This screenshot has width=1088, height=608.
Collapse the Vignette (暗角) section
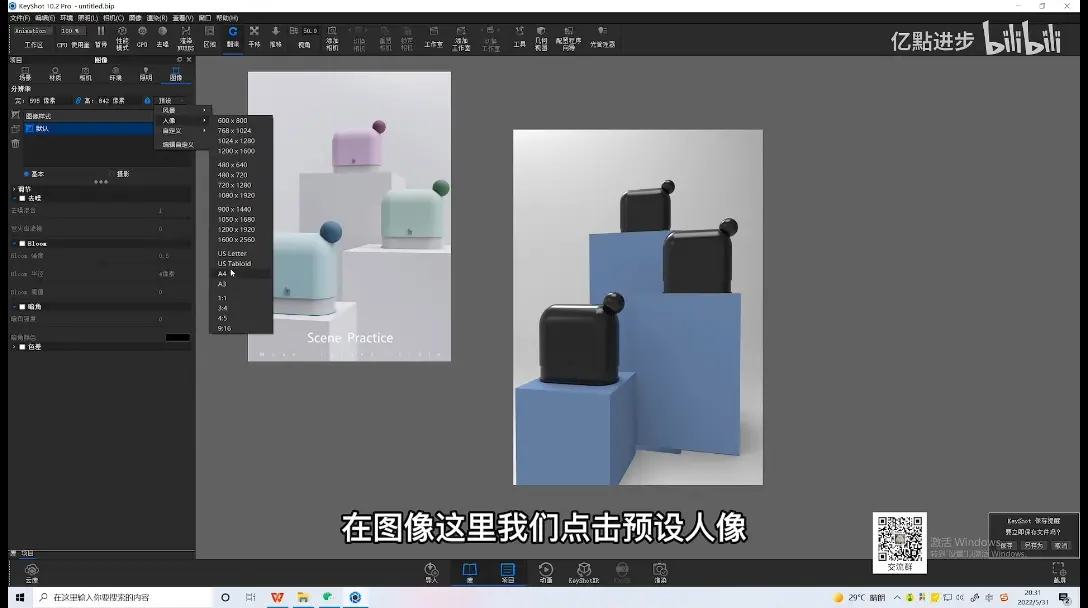14,307
